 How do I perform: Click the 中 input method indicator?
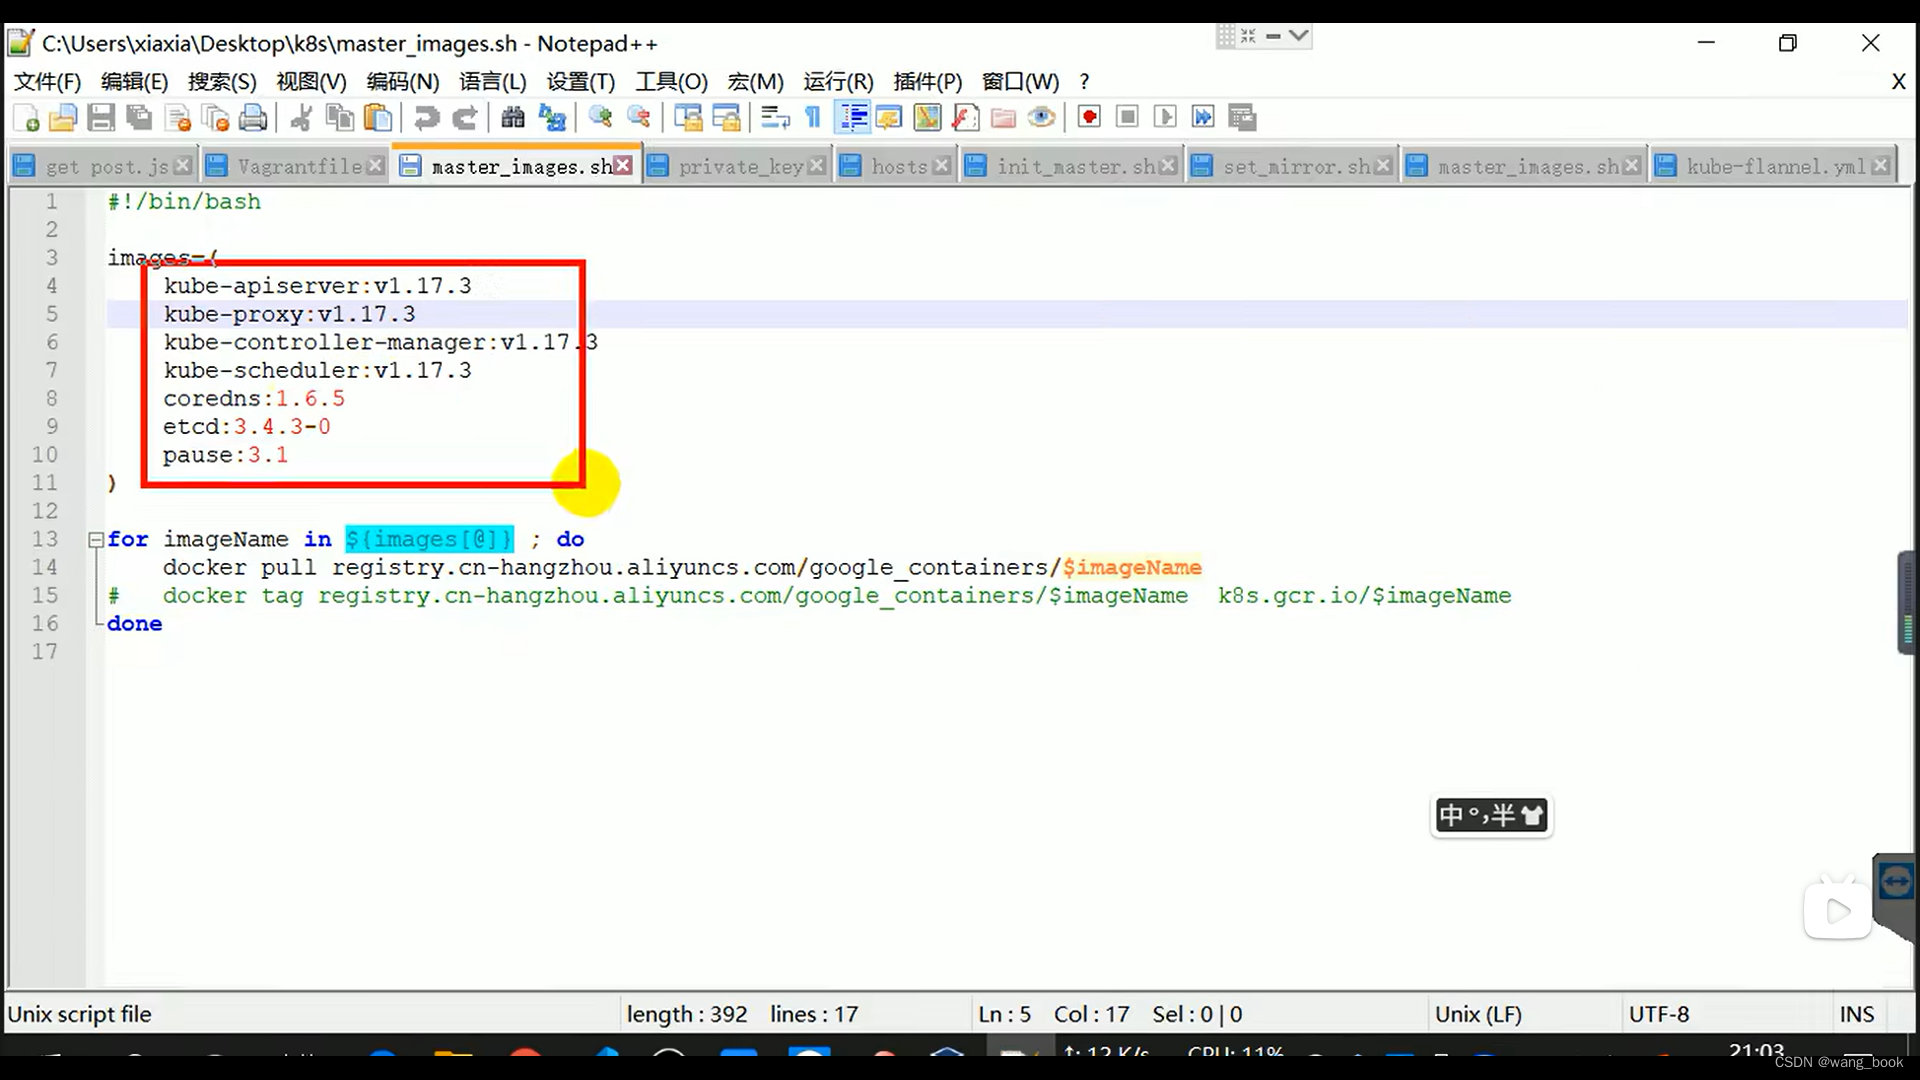(1450, 816)
